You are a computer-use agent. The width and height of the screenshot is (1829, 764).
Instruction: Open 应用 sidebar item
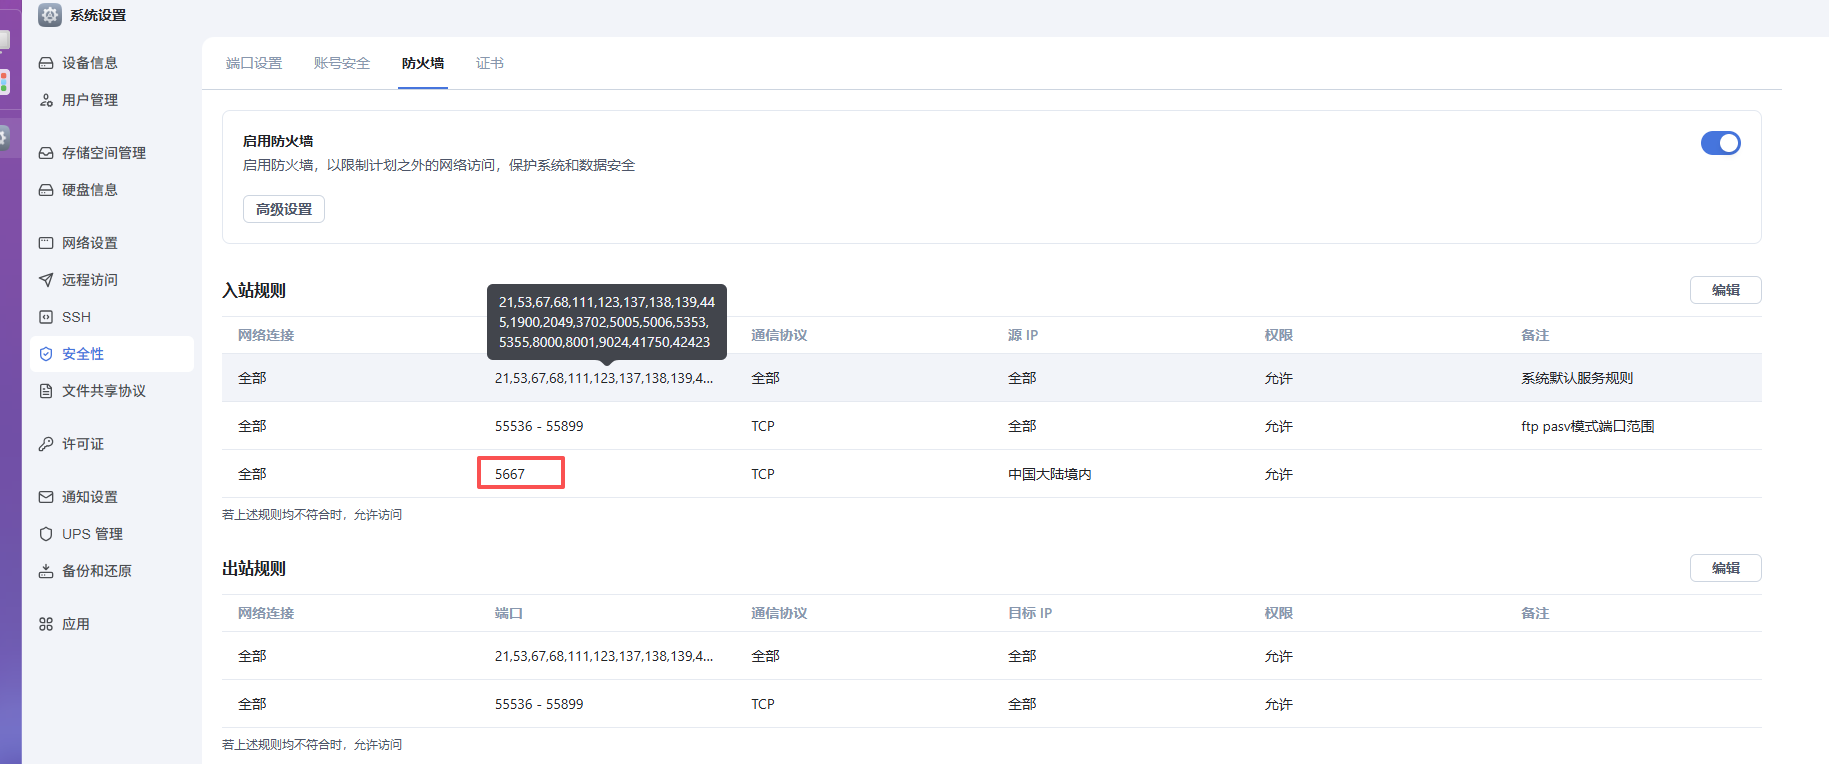pyautogui.click(x=111, y=624)
